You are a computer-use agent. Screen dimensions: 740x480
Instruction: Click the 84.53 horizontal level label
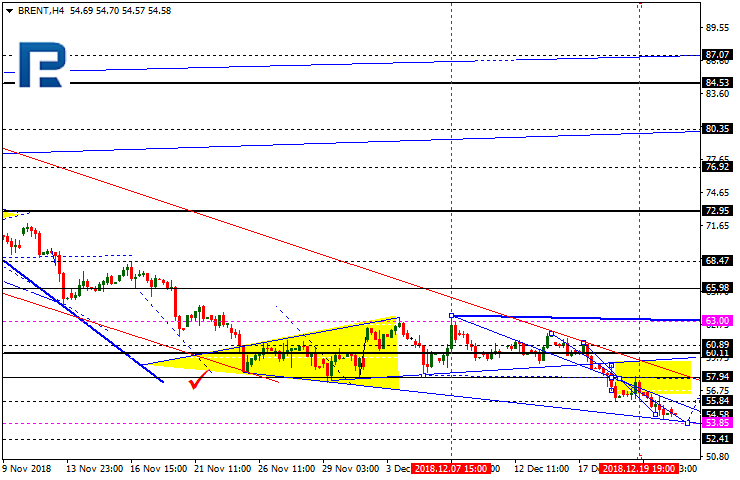[717, 83]
